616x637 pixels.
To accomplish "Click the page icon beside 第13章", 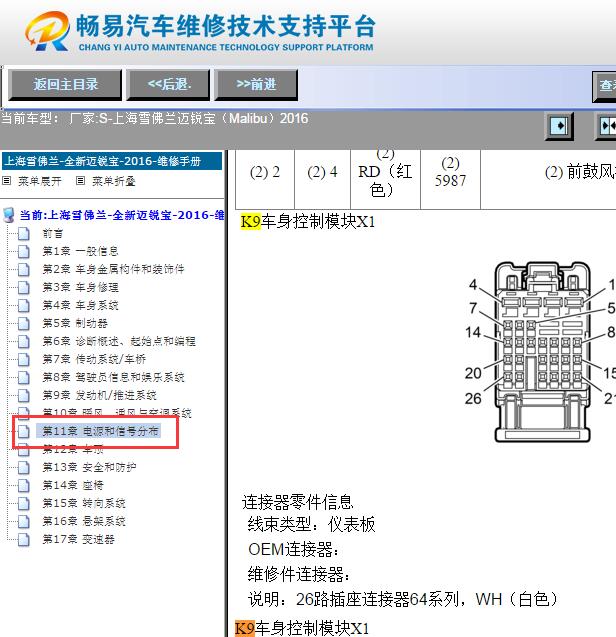I will 24,467.
